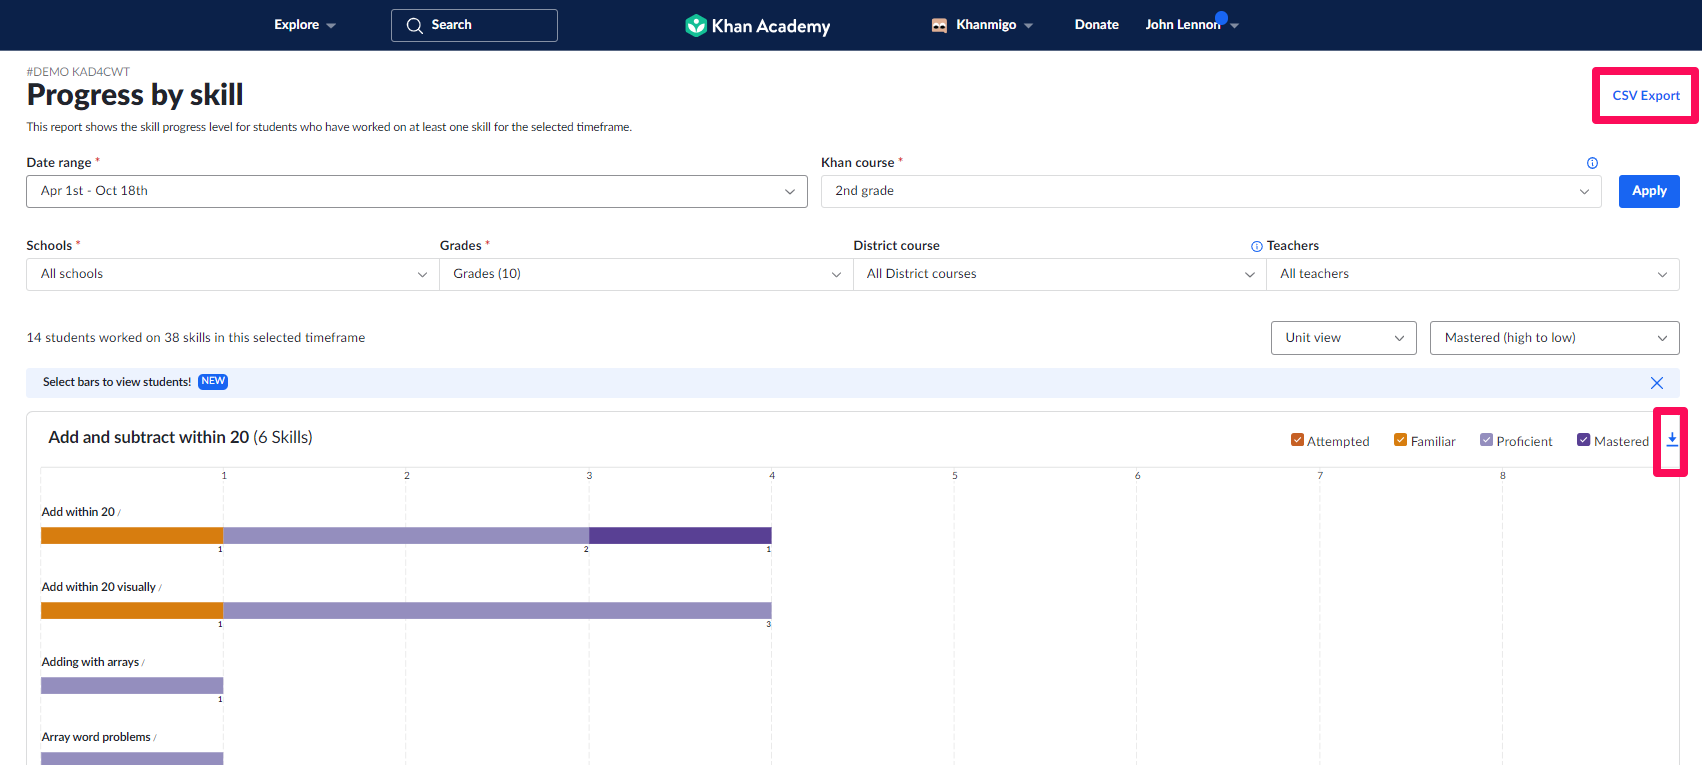Screen dimensions: 1702x765
Task: Click the CSV Export button
Action: pyautogui.click(x=1646, y=96)
